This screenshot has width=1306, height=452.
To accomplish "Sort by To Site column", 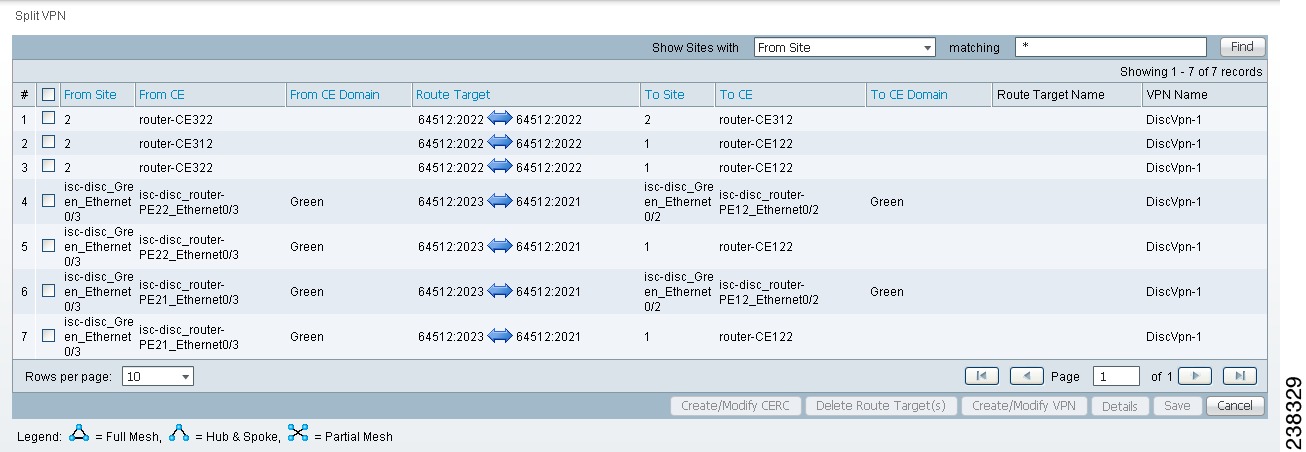I will pos(664,95).
